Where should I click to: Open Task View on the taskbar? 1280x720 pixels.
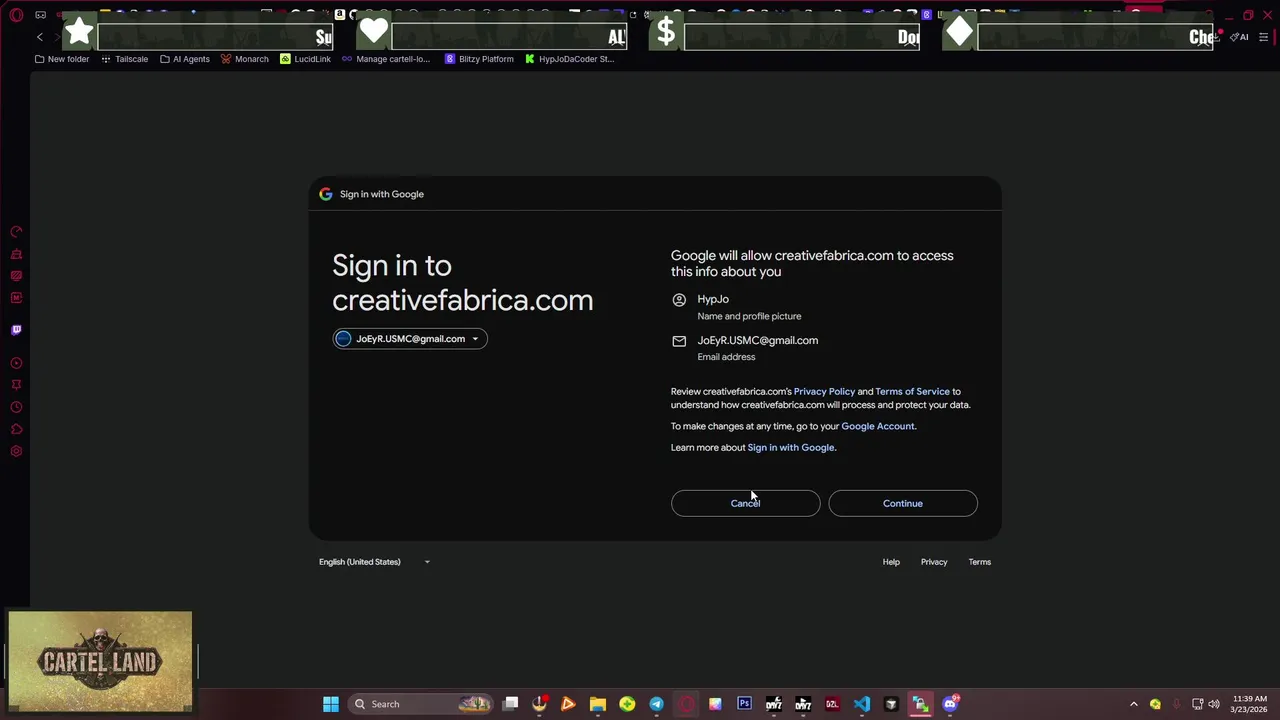pos(511,704)
